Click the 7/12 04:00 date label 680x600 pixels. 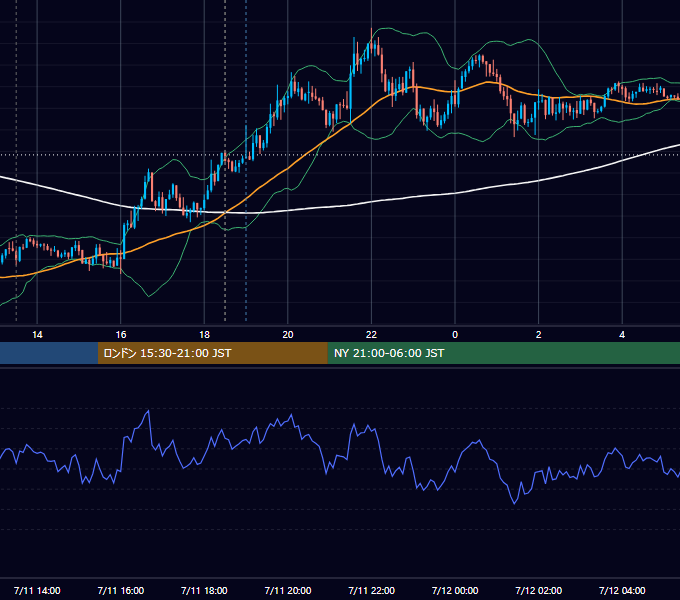coord(622,590)
